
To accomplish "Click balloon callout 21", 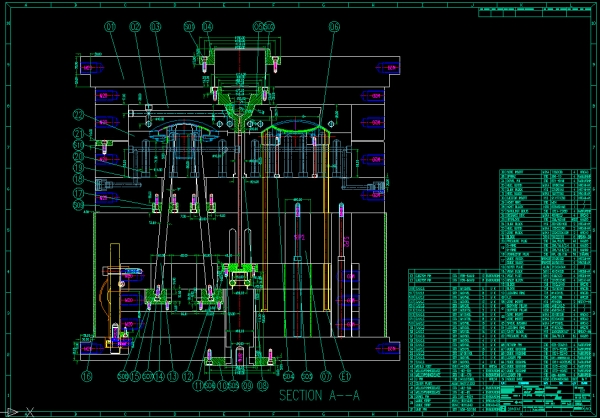I will [x=78, y=133].
